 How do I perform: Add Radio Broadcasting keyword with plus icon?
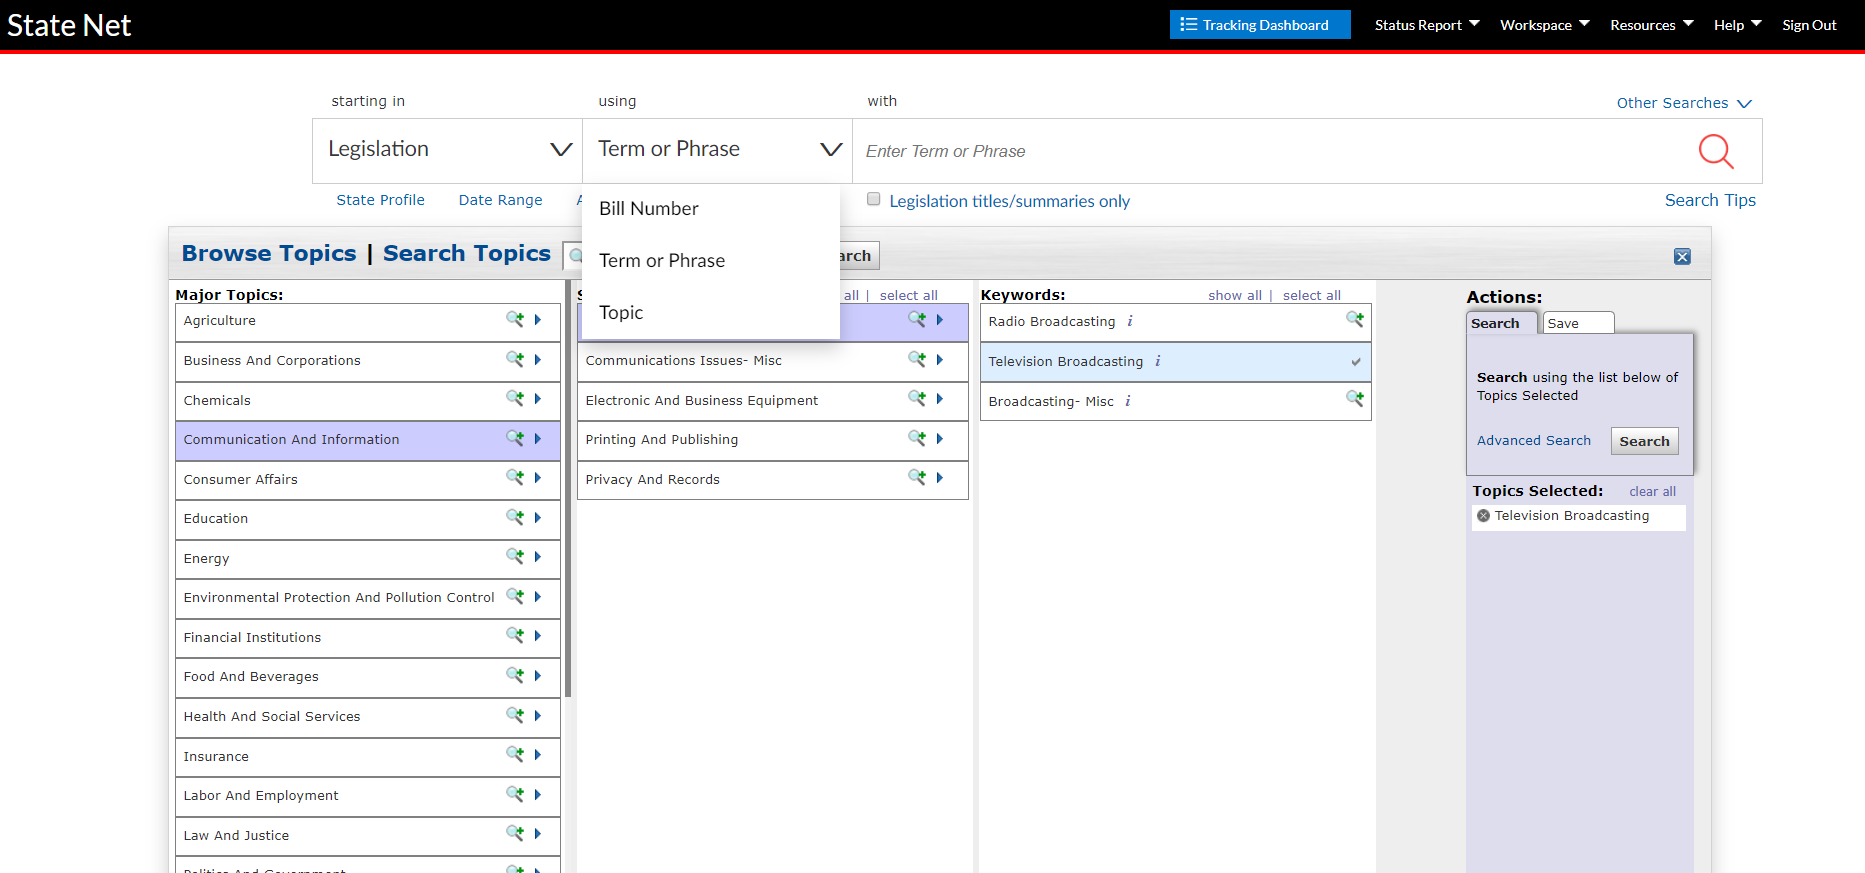point(1354,319)
